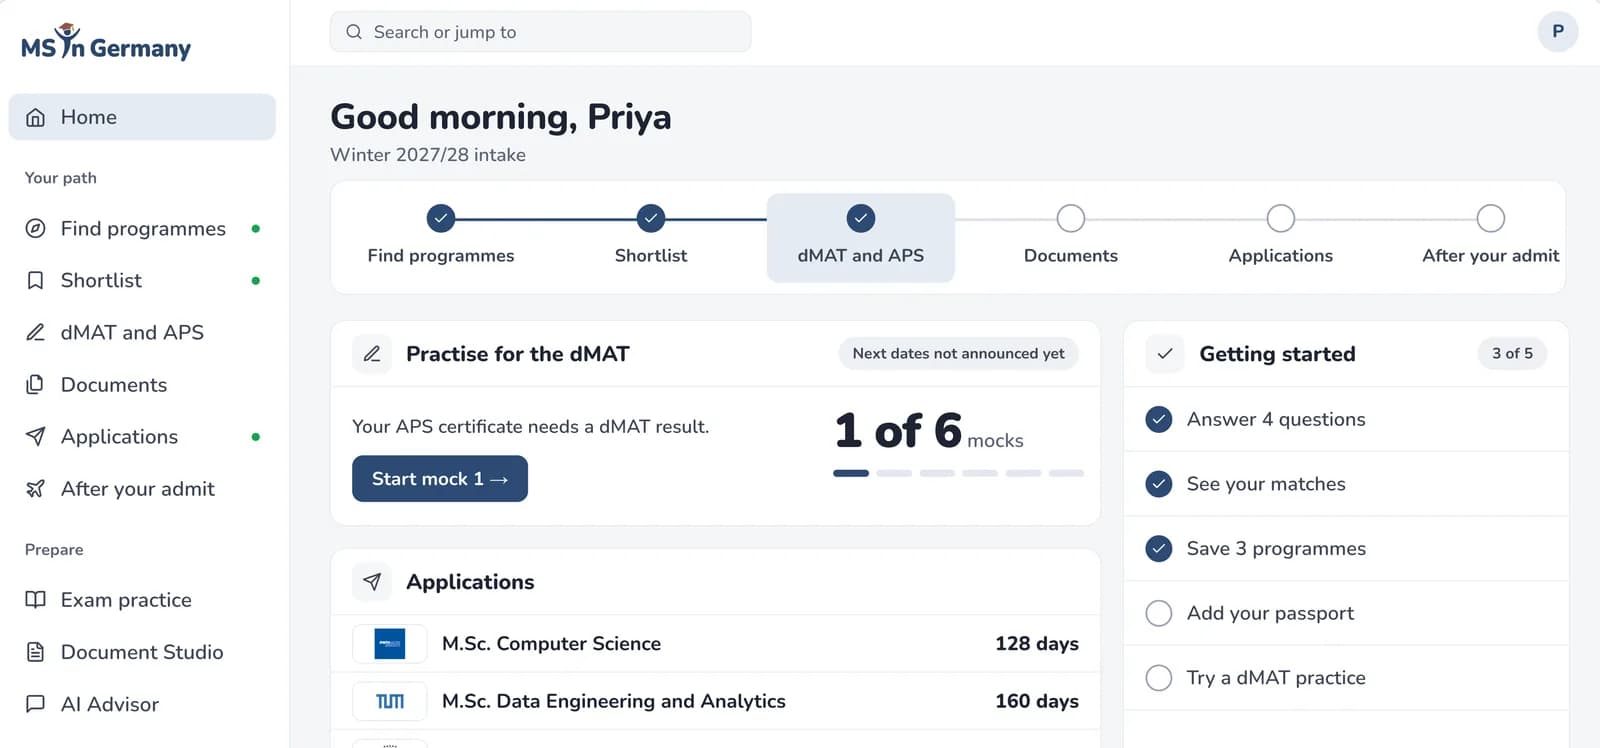Toggle the Save 3 programmes checkbox
The height and width of the screenshot is (748, 1600).
click(x=1159, y=549)
